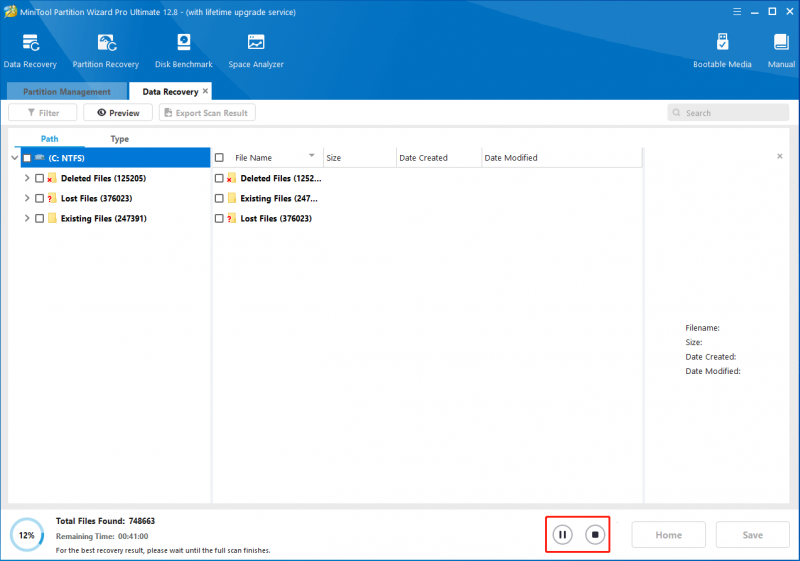
Task: Collapse the C: NTFS tree node
Action: point(15,158)
